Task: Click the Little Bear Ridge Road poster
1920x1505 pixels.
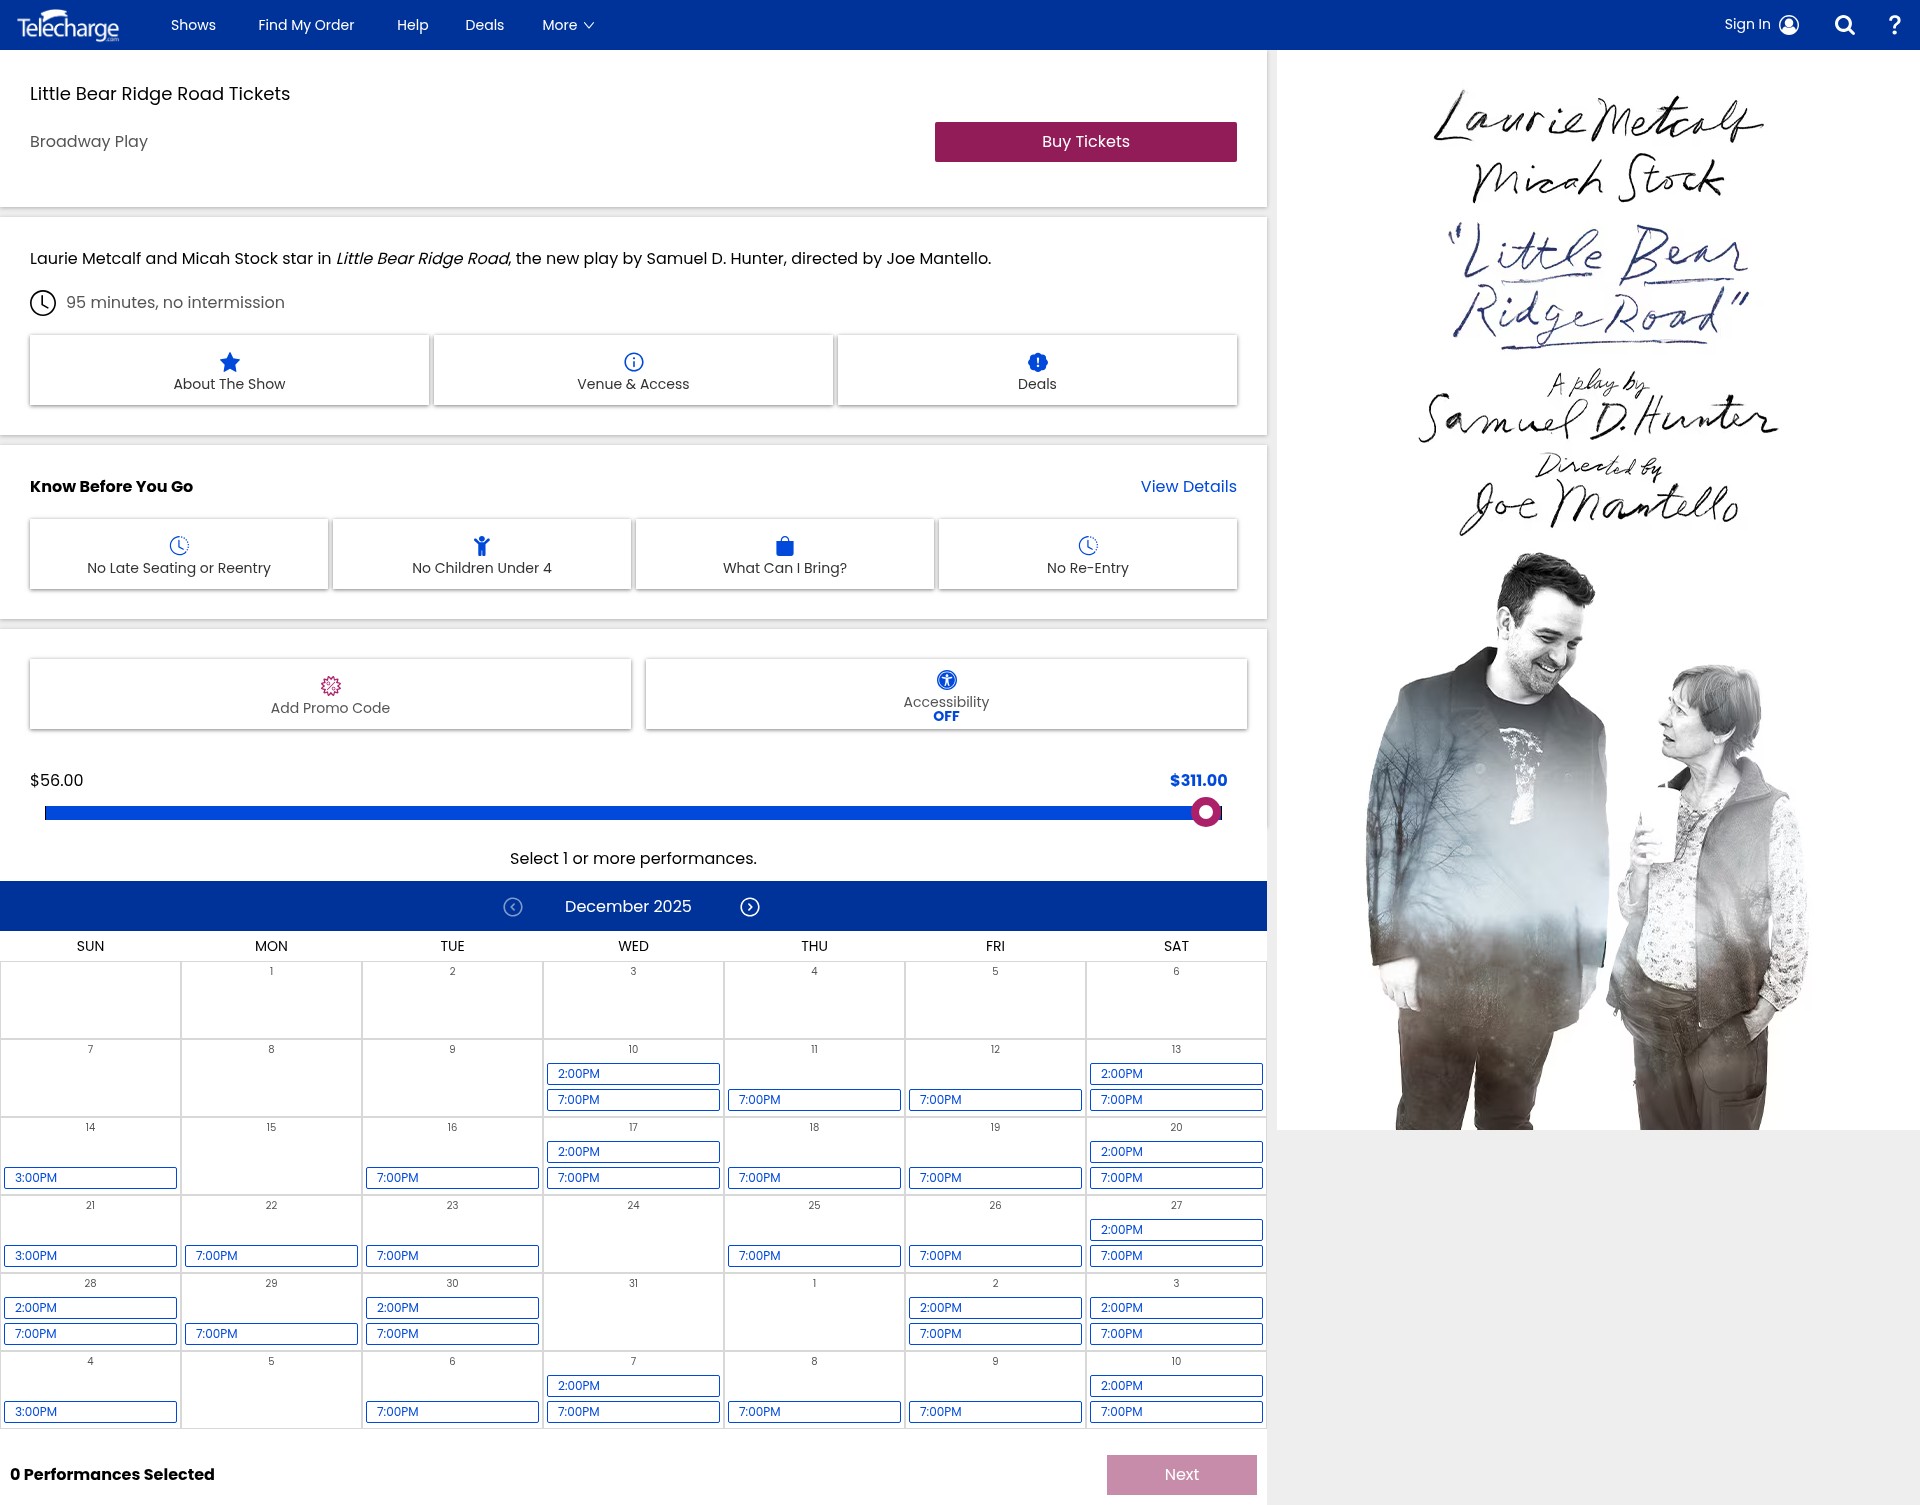Action: (x=1598, y=590)
